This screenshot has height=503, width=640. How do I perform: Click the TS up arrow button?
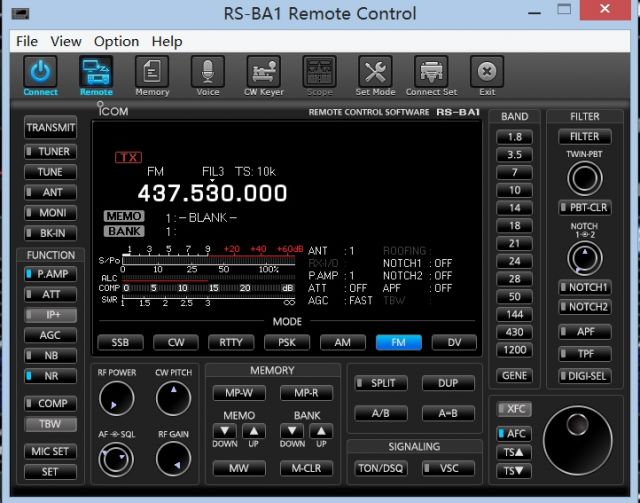pyautogui.click(x=514, y=452)
